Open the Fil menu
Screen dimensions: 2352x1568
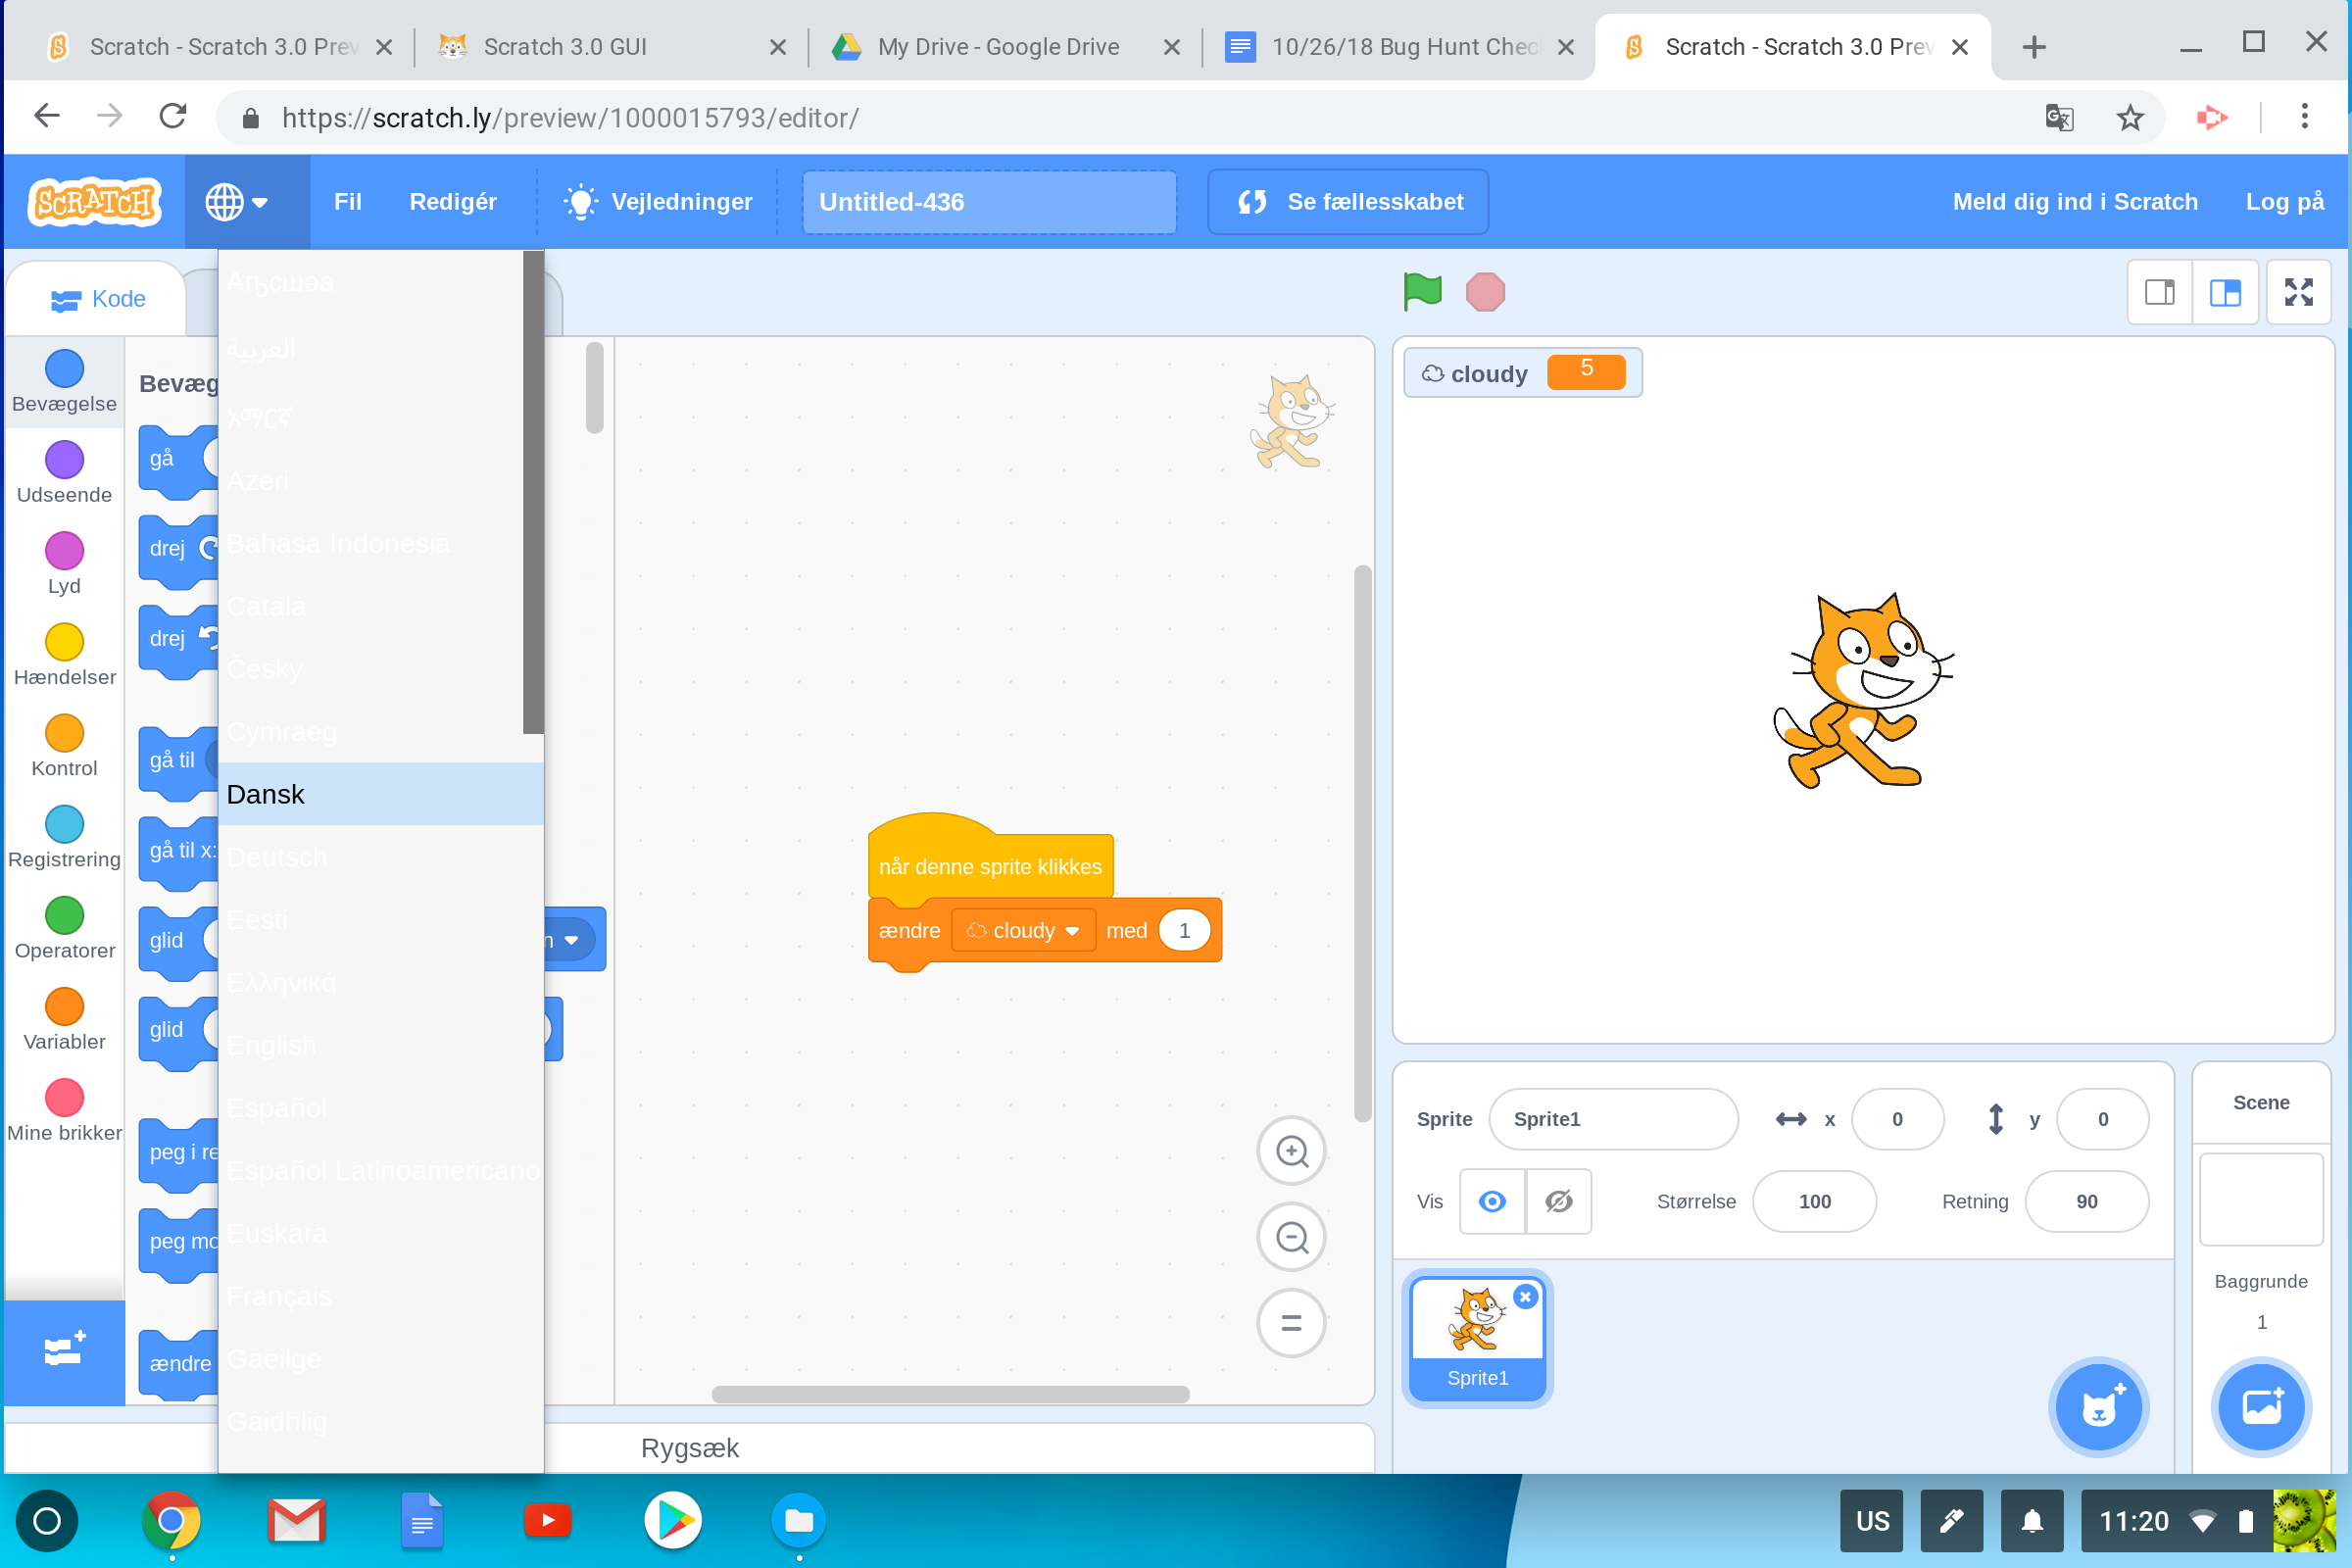347,201
